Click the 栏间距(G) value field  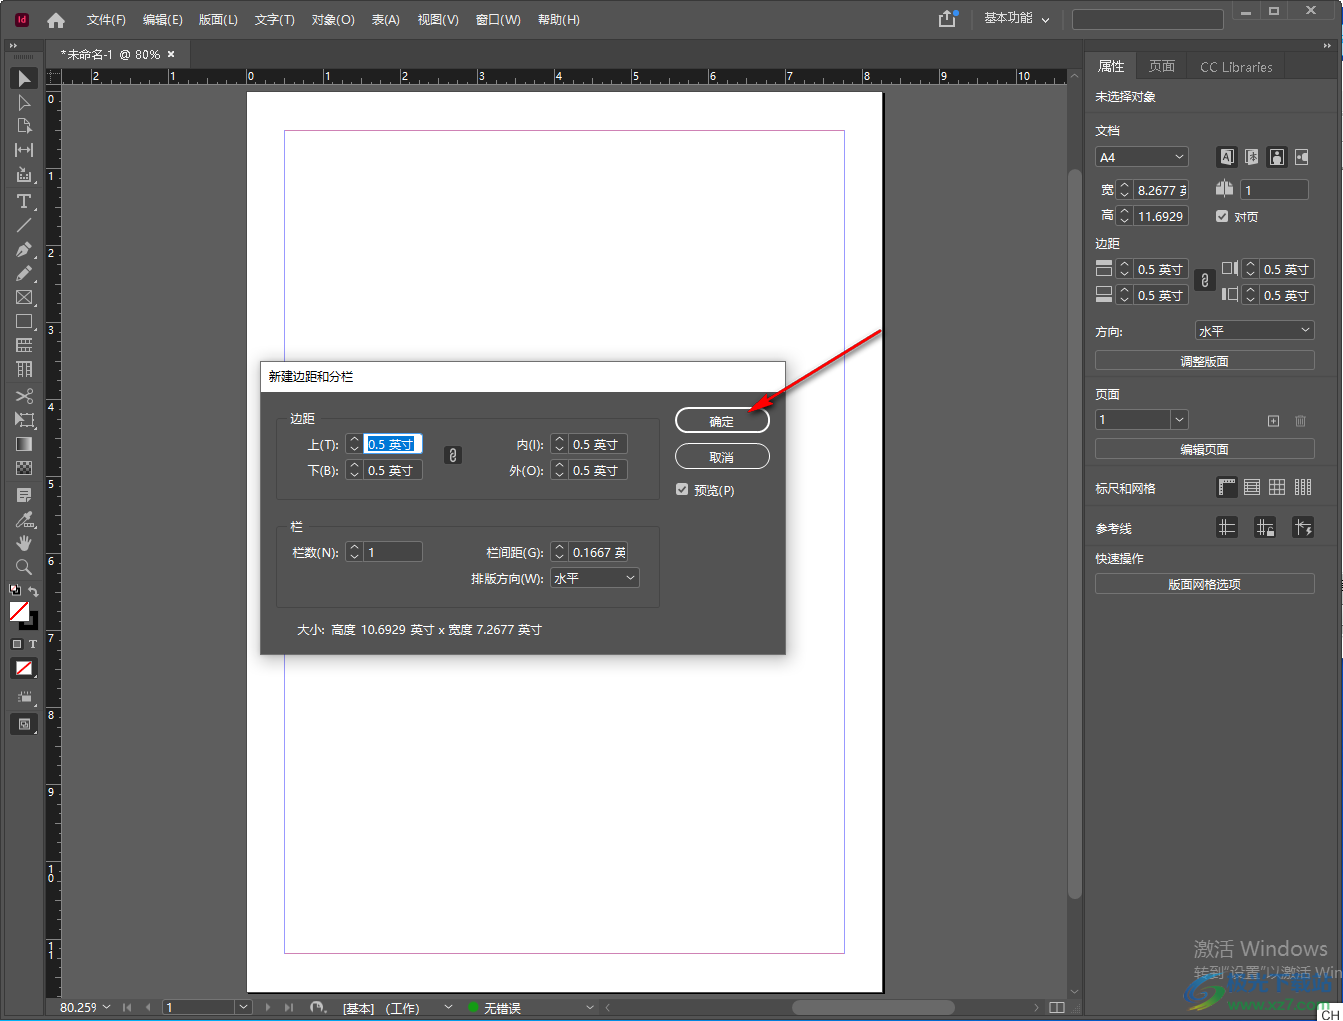598,552
